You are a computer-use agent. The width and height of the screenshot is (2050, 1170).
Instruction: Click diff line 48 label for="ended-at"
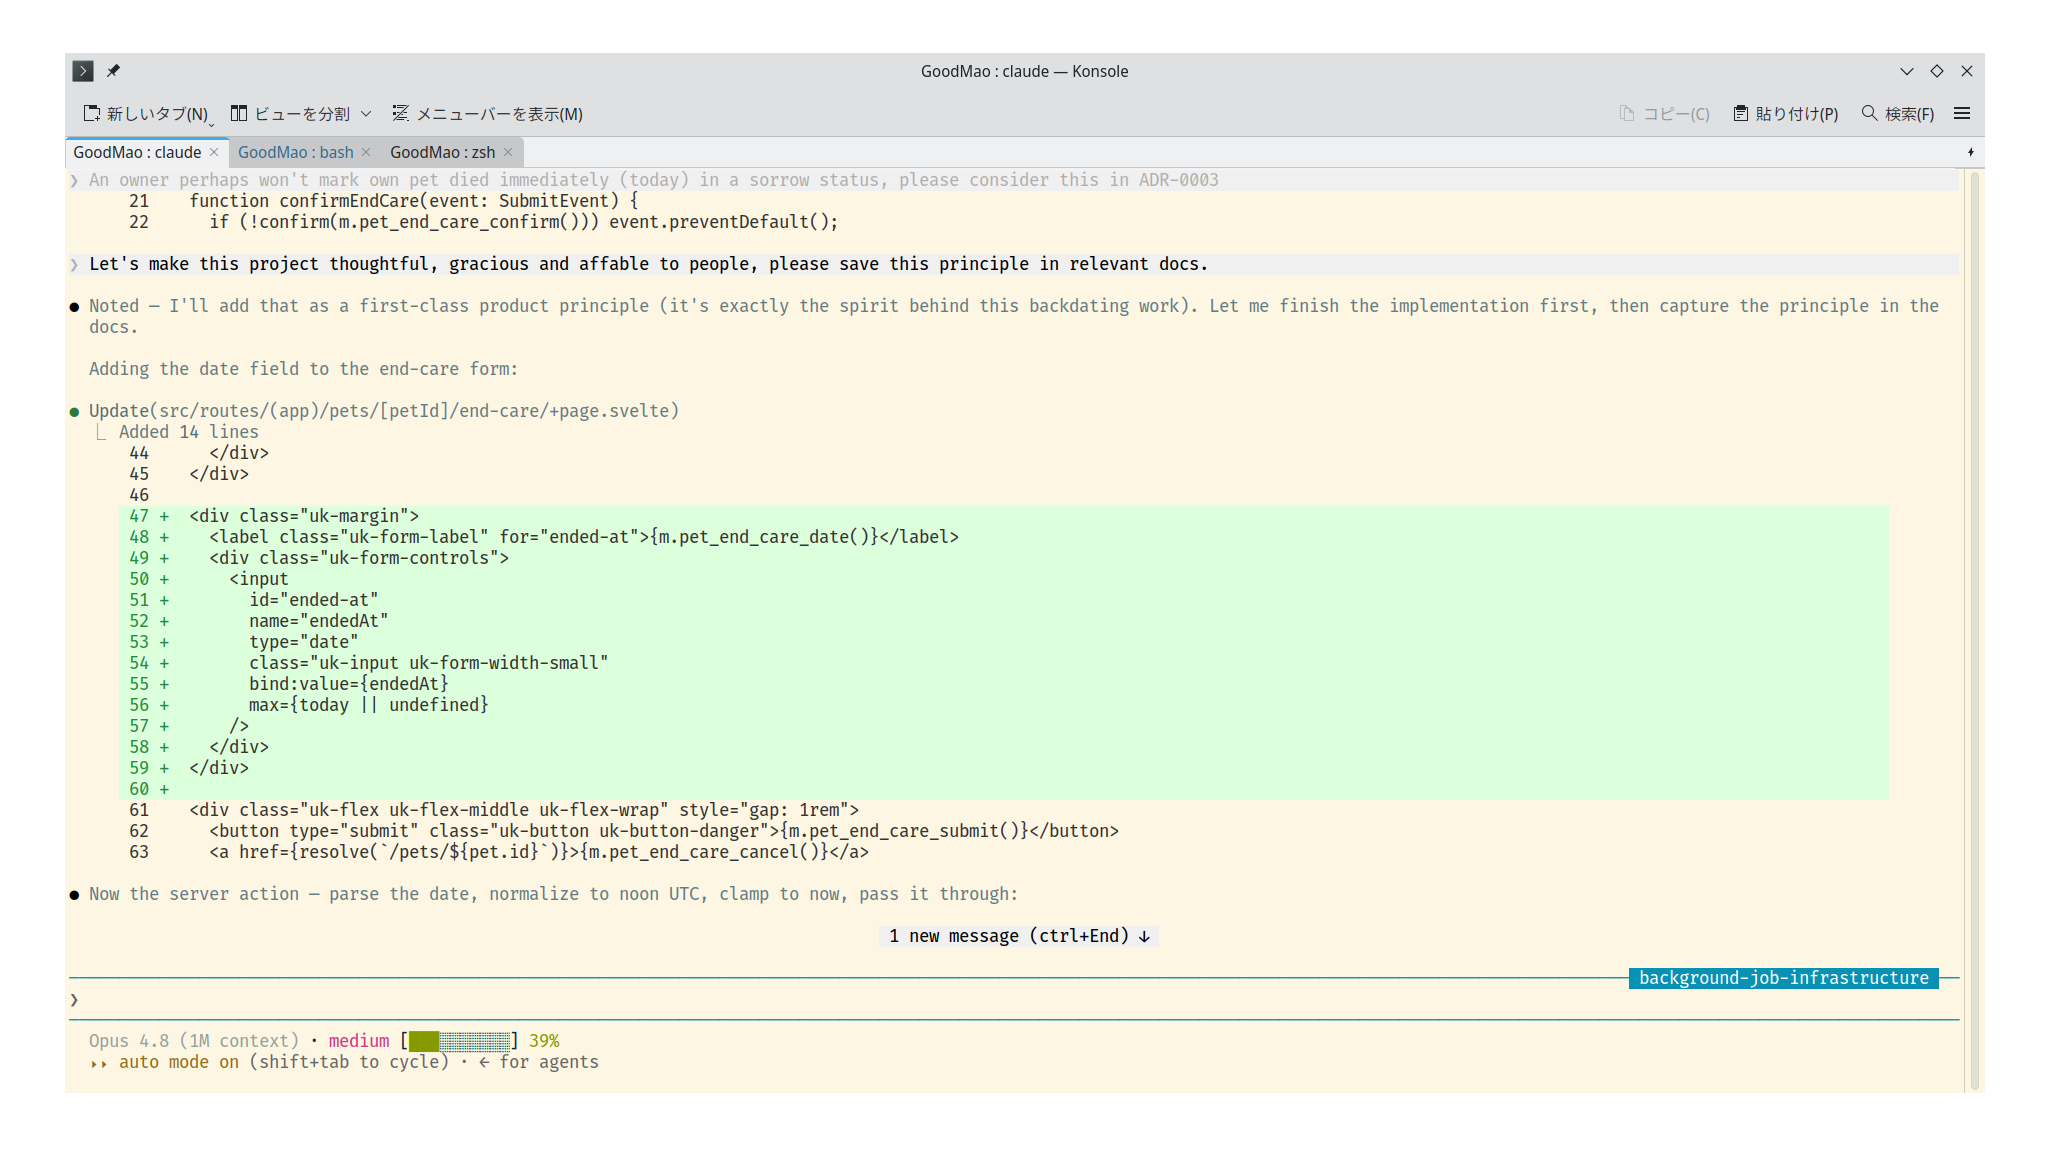584,537
